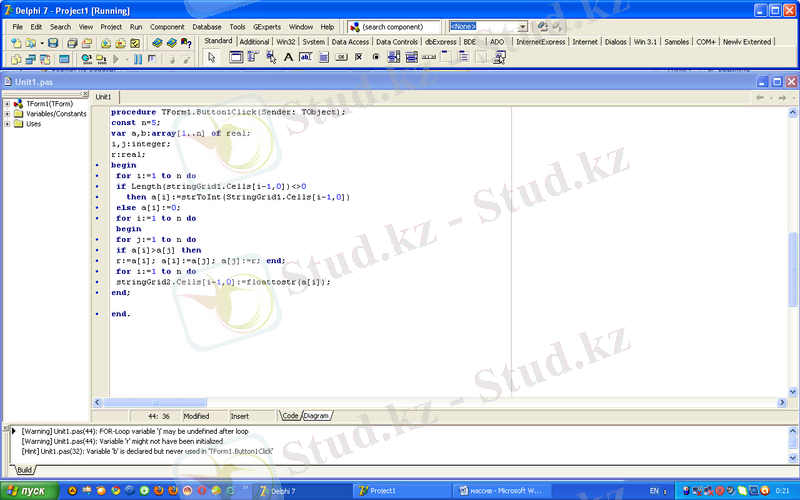
Task: Click the View Unit toolbar icon
Action: pos(16,59)
